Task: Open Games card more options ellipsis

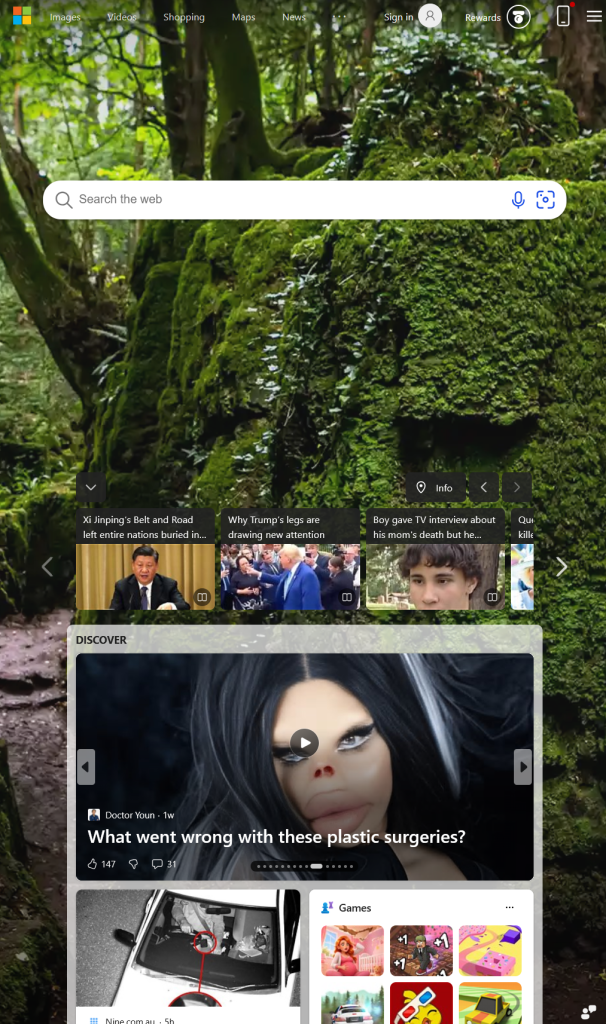Action: tap(509, 907)
